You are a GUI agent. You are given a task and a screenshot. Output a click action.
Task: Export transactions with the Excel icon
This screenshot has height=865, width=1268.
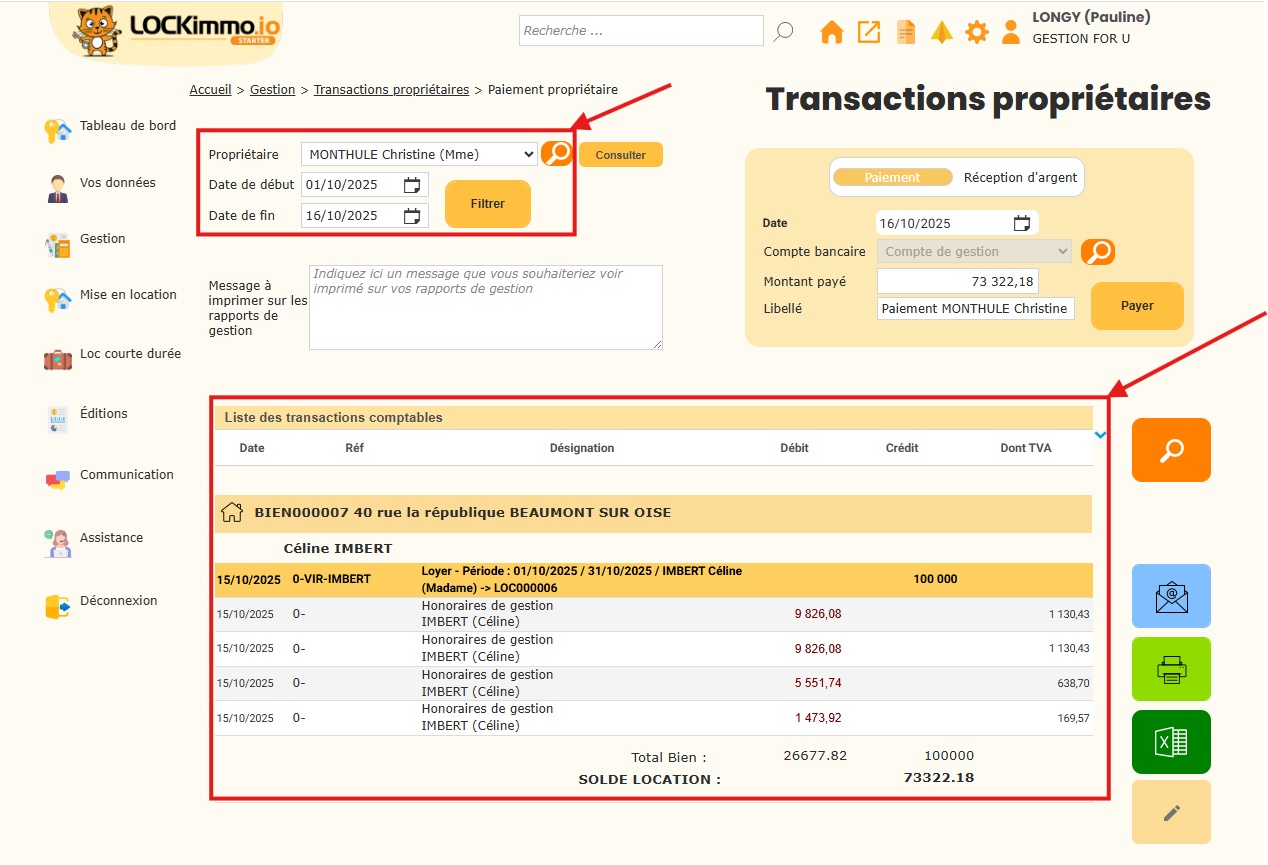pyautogui.click(x=1171, y=741)
